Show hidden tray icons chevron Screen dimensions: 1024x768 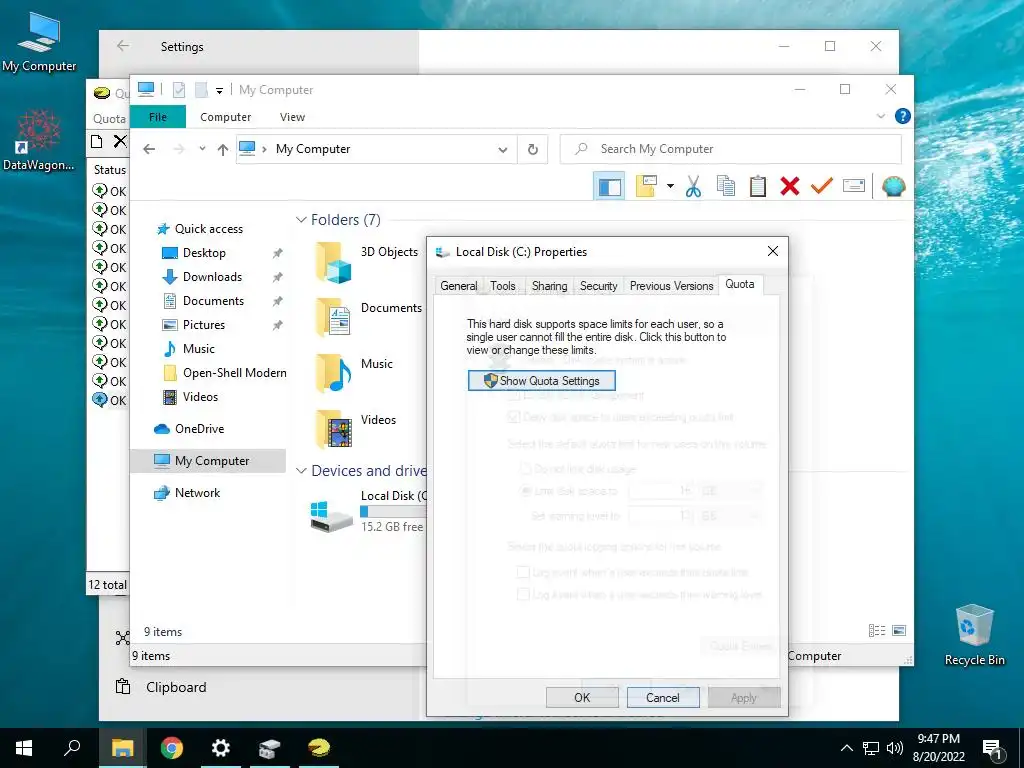846,748
